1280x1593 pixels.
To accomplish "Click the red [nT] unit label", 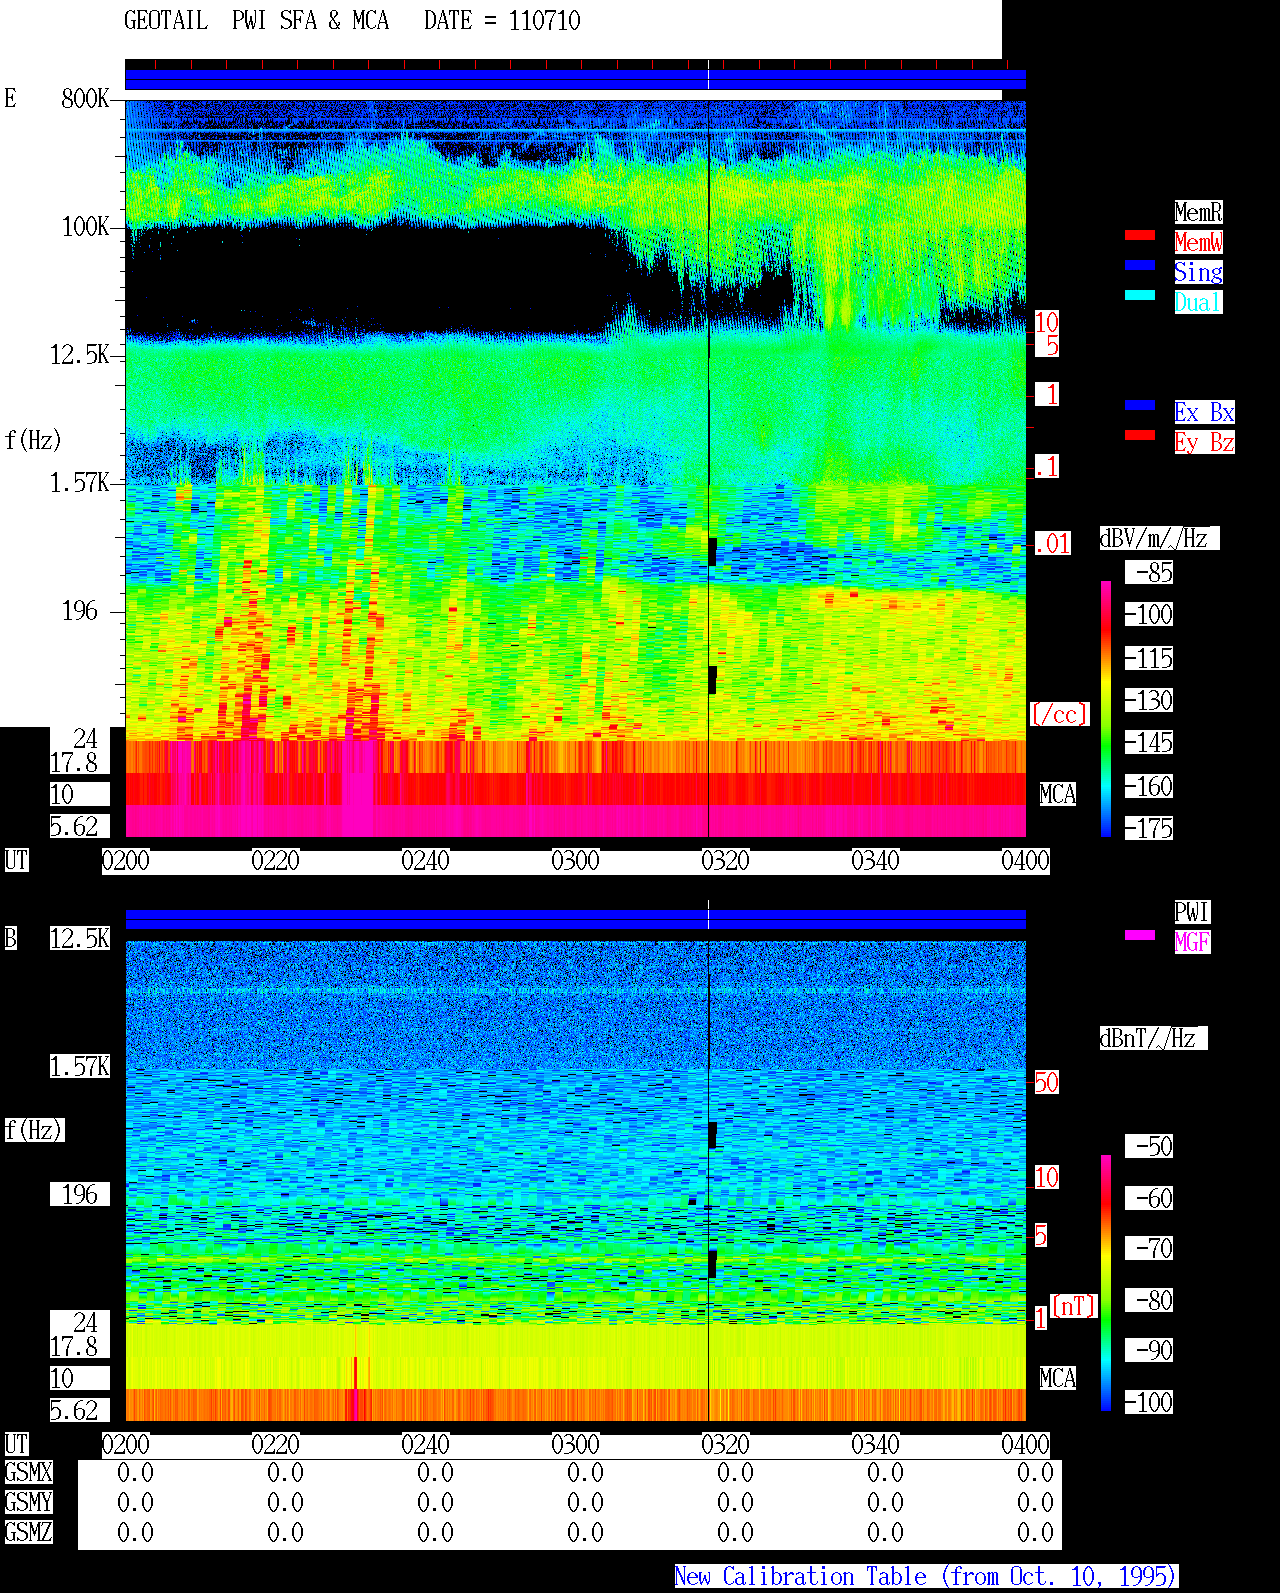I will (1074, 1306).
